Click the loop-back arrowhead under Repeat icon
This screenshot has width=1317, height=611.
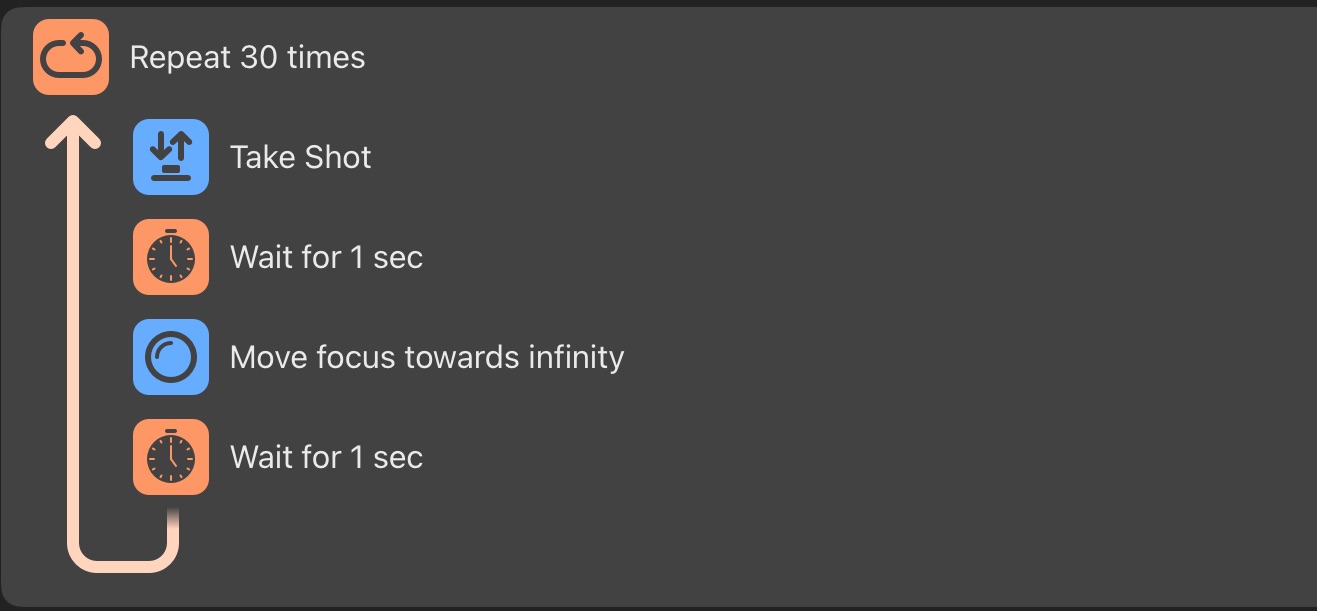73,131
